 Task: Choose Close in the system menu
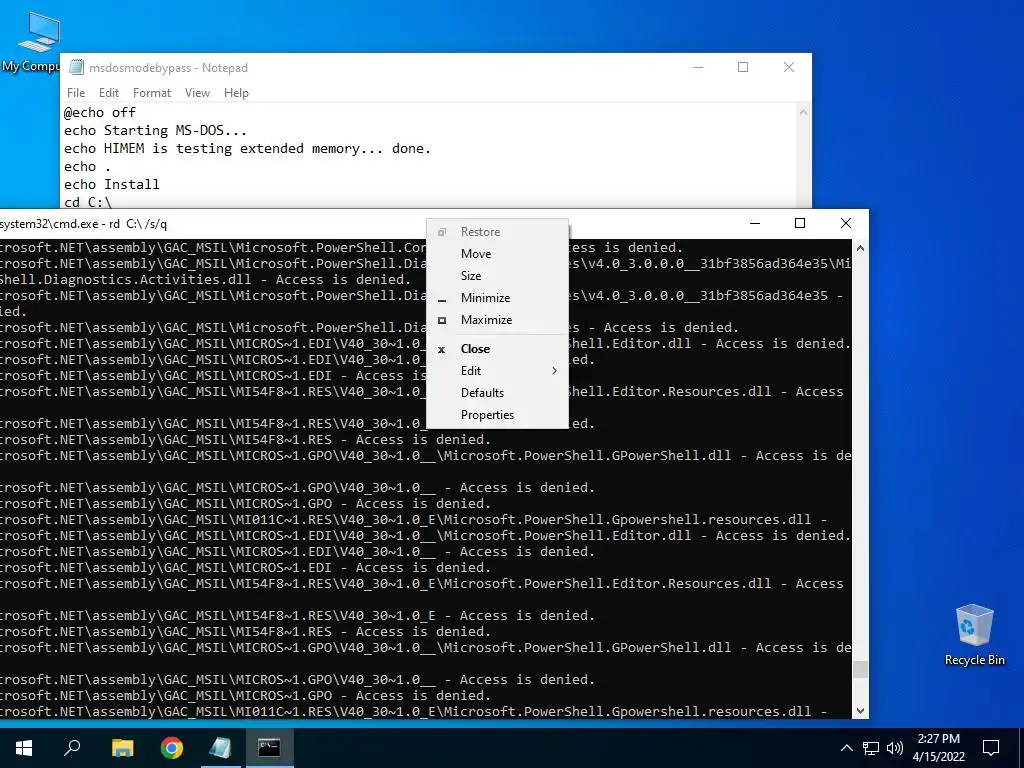coord(497,349)
